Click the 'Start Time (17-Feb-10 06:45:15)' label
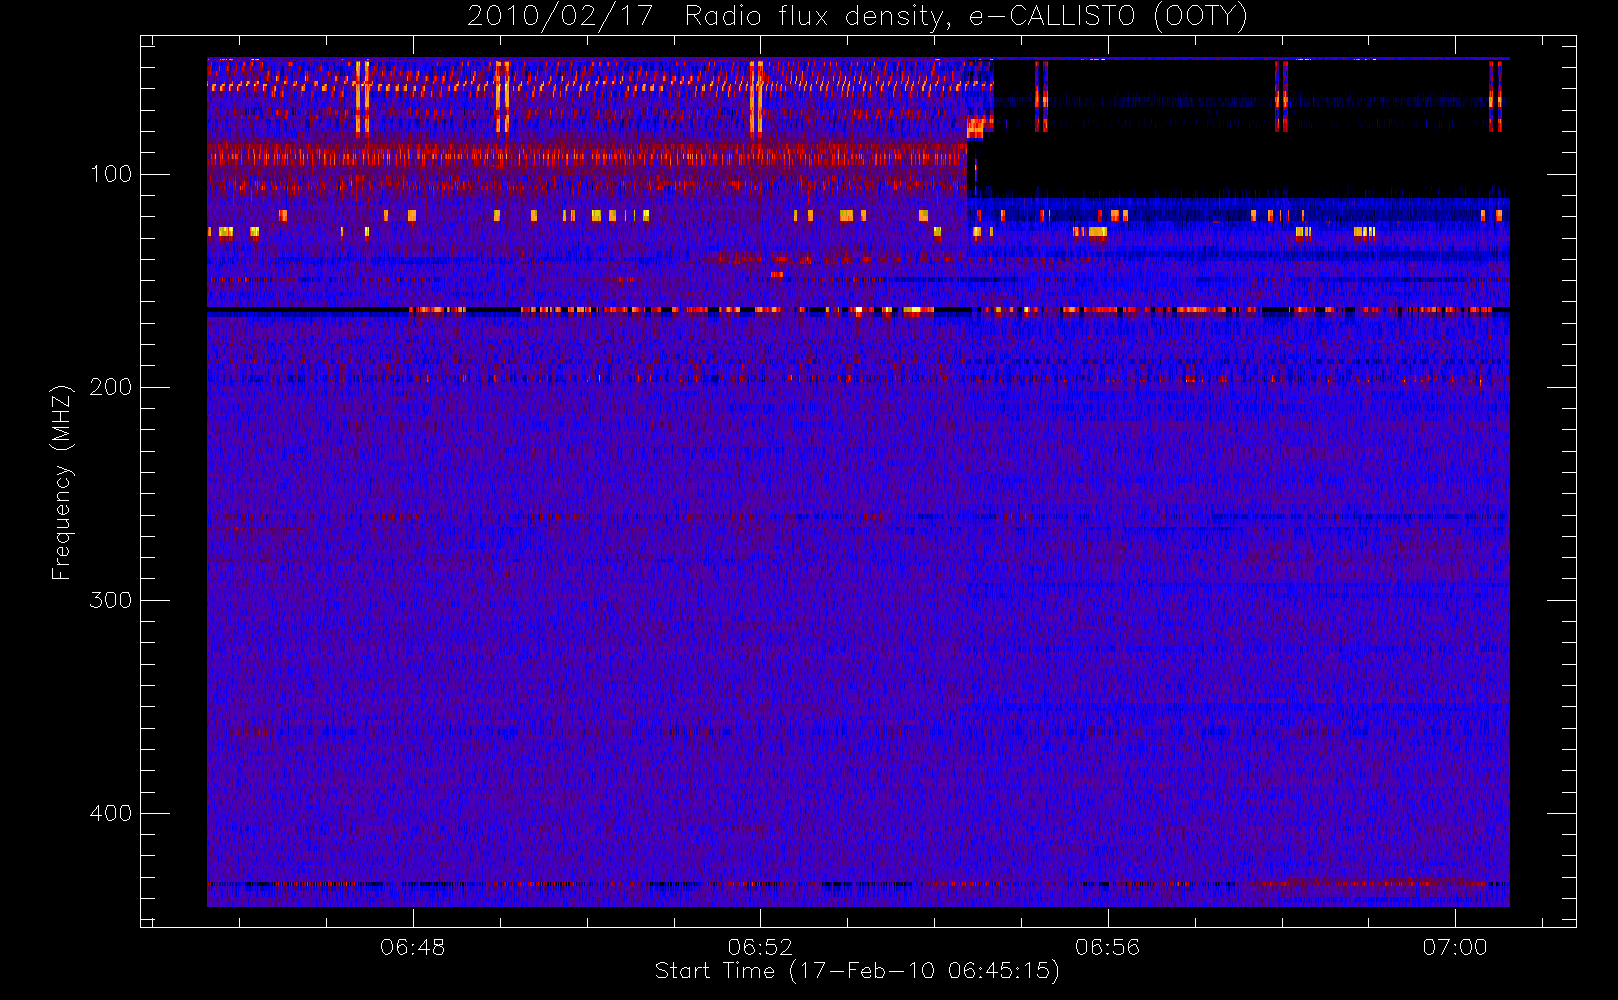The image size is (1618, 1000). pyautogui.click(x=858, y=971)
